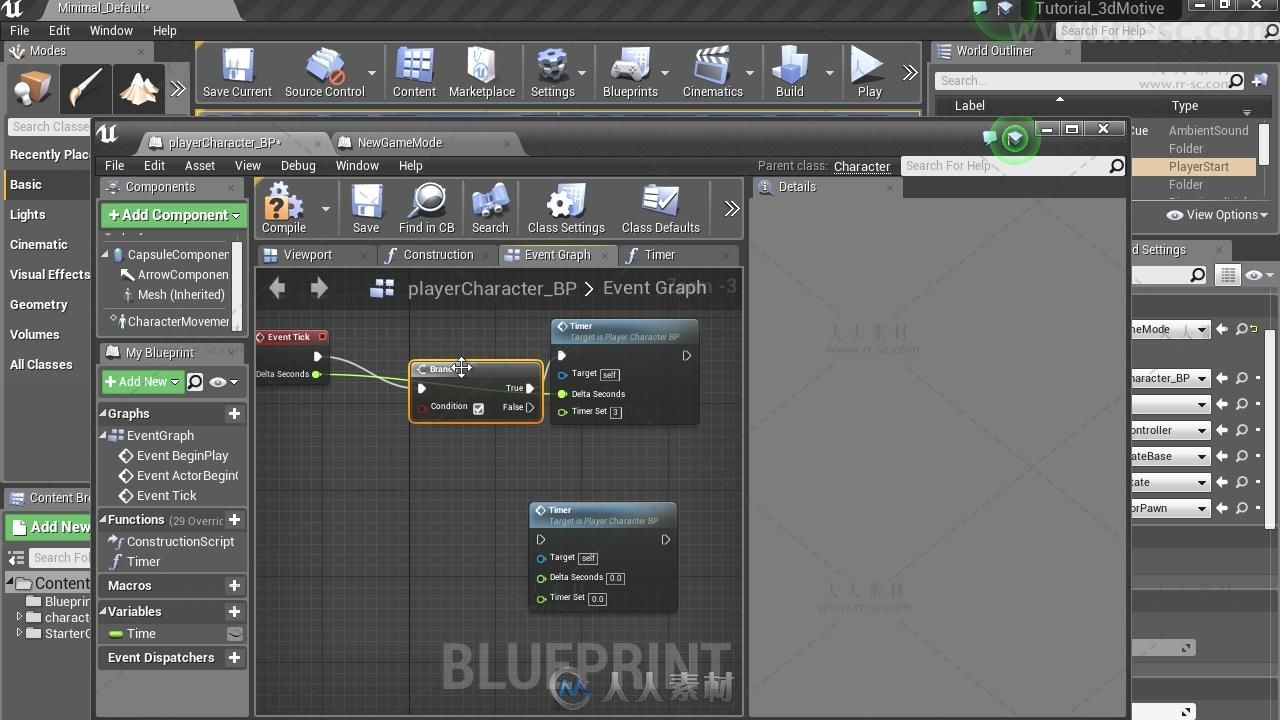Open Marketplace icon
Image resolution: width=1280 pixels, height=720 pixels.
point(482,73)
